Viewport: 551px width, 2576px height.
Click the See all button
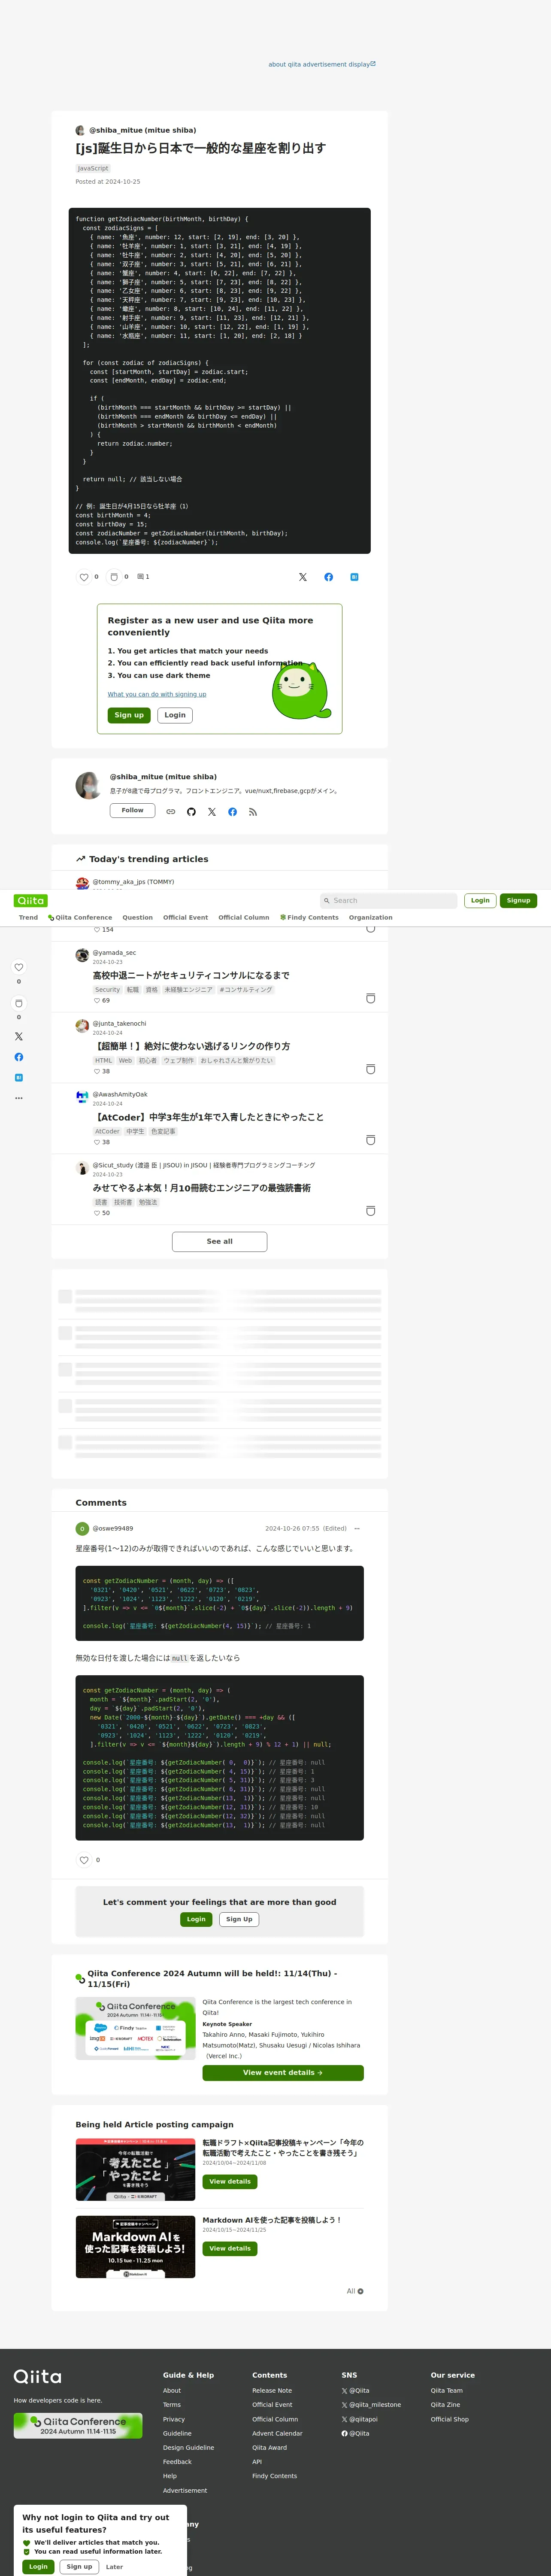click(x=220, y=1241)
